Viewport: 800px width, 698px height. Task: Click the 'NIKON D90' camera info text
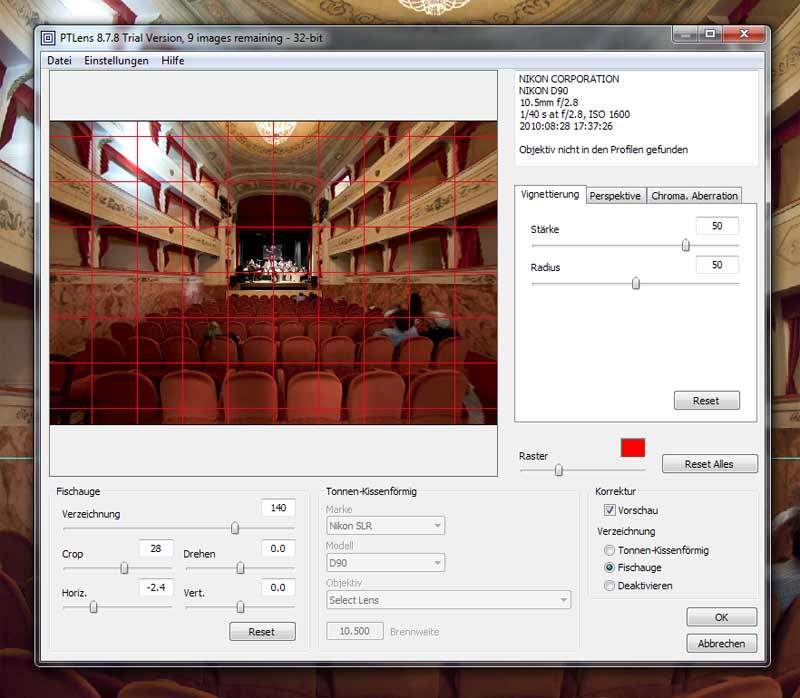coord(543,91)
